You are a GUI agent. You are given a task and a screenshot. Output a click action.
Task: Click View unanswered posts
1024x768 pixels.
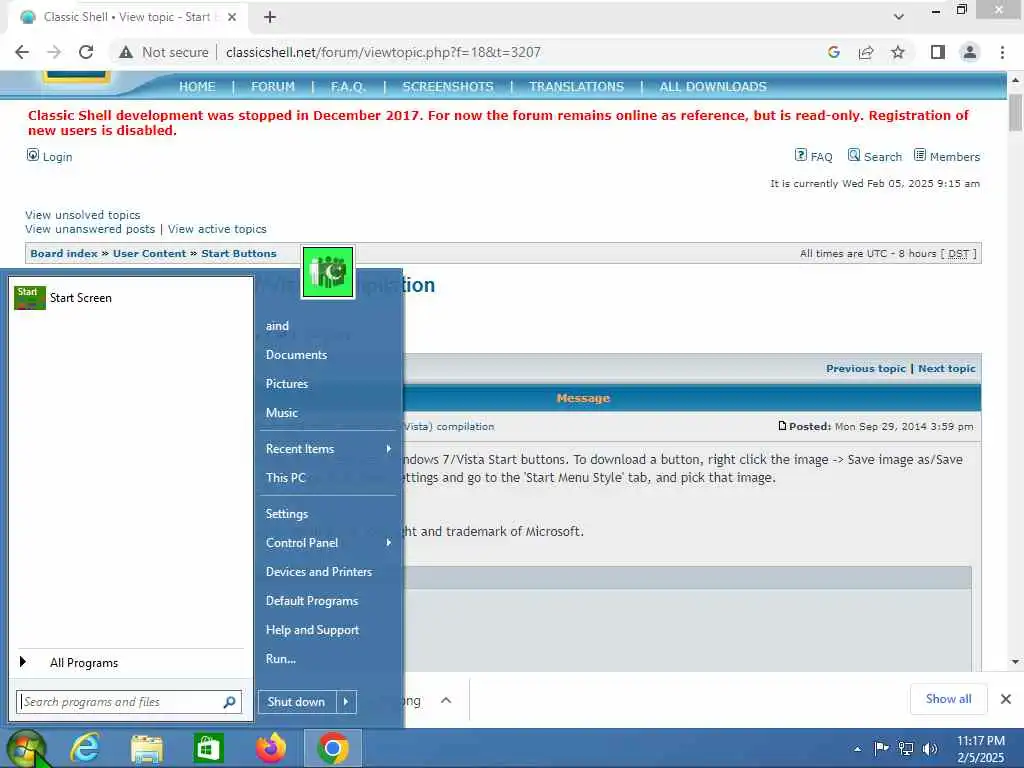(x=90, y=229)
